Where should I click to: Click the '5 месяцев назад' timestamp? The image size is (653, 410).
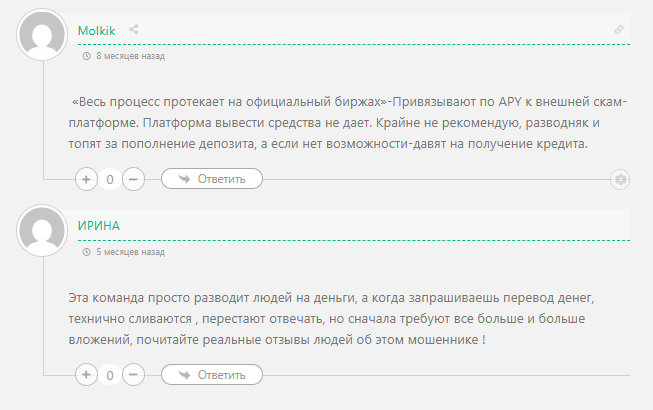tap(130, 252)
